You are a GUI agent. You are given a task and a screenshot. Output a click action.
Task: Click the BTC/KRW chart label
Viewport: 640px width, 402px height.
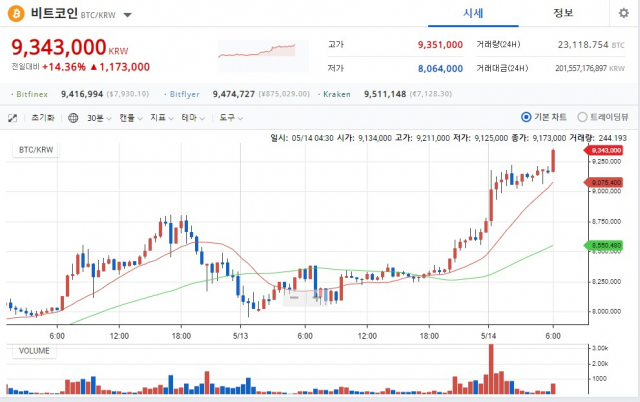(36, 150)
